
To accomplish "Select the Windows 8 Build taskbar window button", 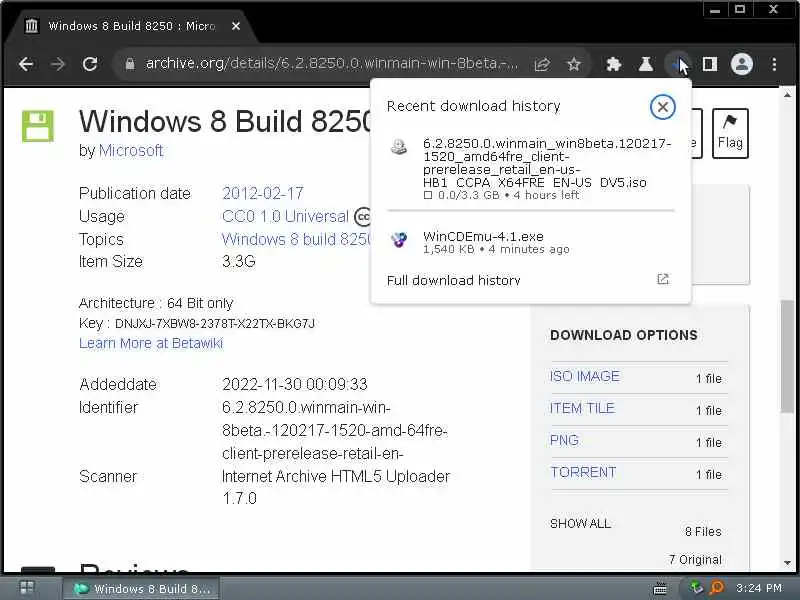I will point(141,589).
